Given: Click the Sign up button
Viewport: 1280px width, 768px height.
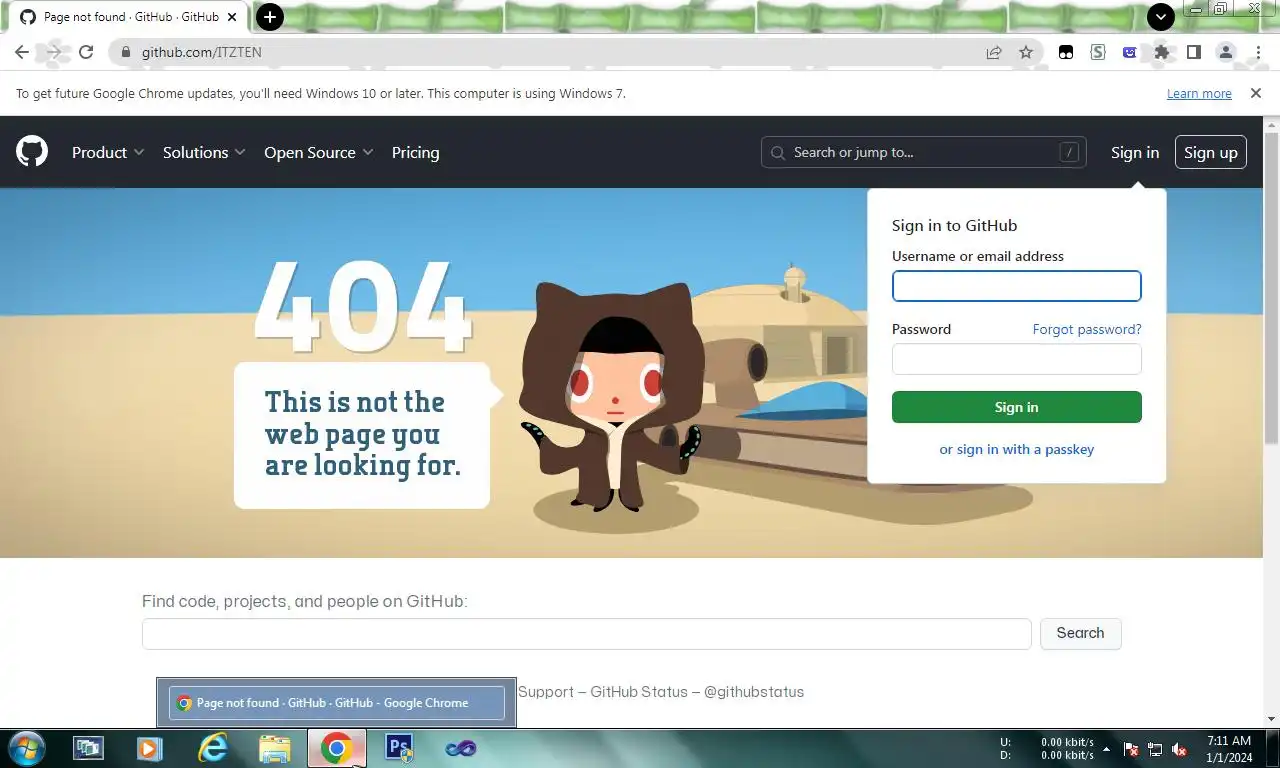Looking at the screenshot, I should tap(1210, 152).
